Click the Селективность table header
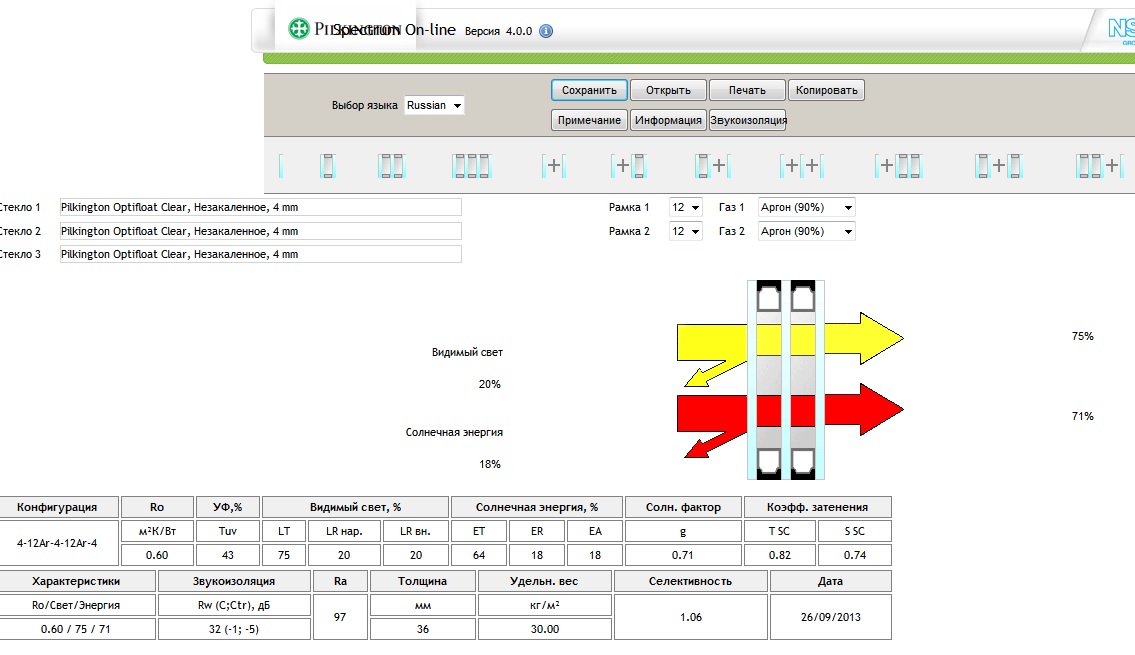 coord(691,581)
